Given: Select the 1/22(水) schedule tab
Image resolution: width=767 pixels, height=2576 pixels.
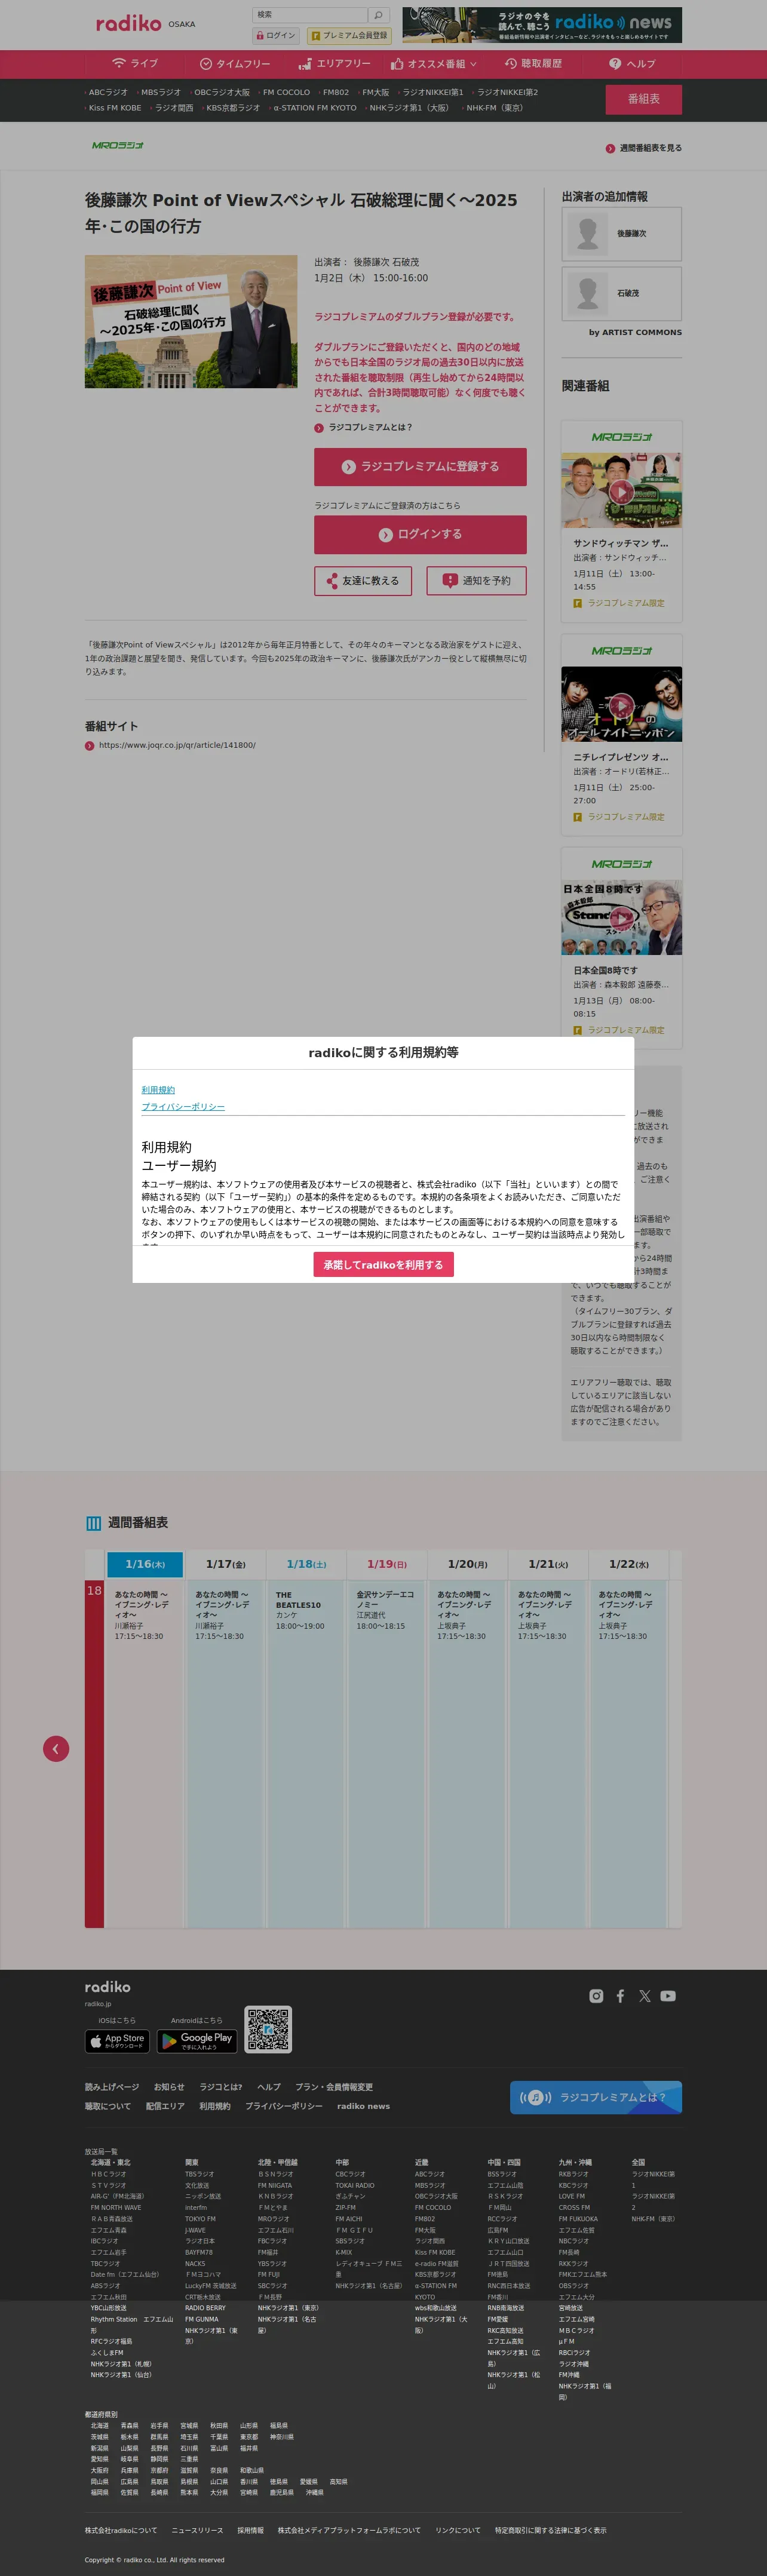Looking at the screenshot, I should [x=629, y=1564].
